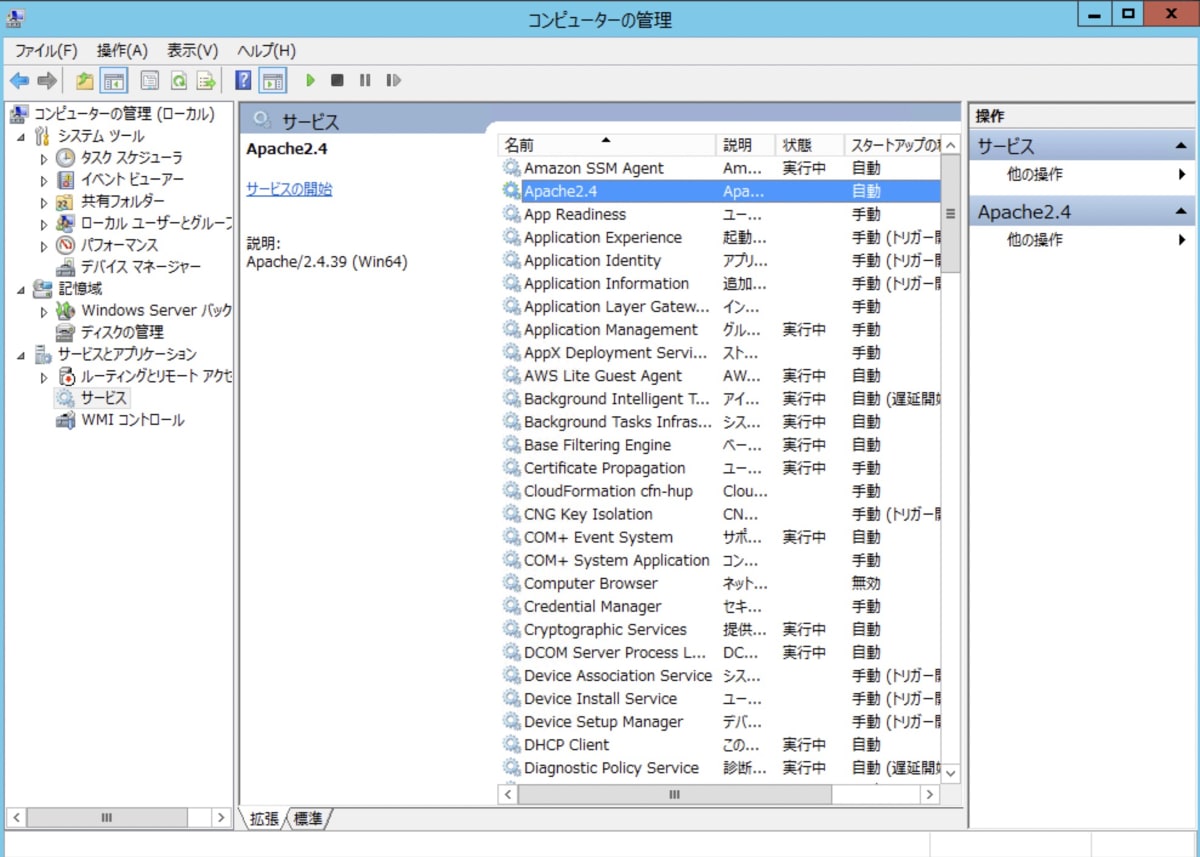
Task: Select WMI コントロール tree node
Action: coord(133,421)
